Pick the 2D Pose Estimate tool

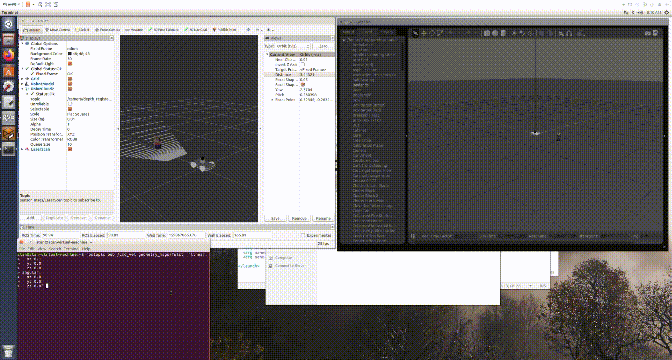pyautogui.click(x=164, y=30)
